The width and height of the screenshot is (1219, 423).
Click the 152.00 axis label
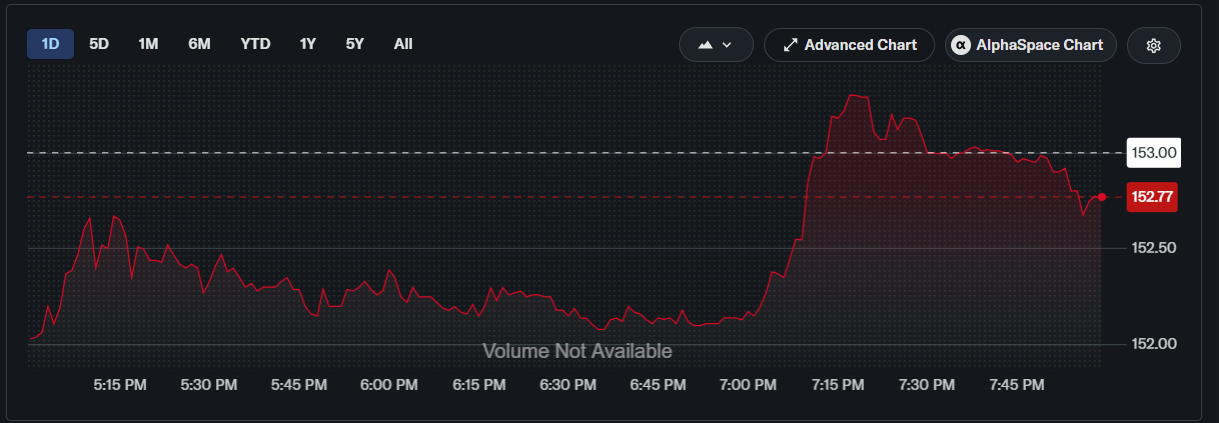[x=1155, y=344]
